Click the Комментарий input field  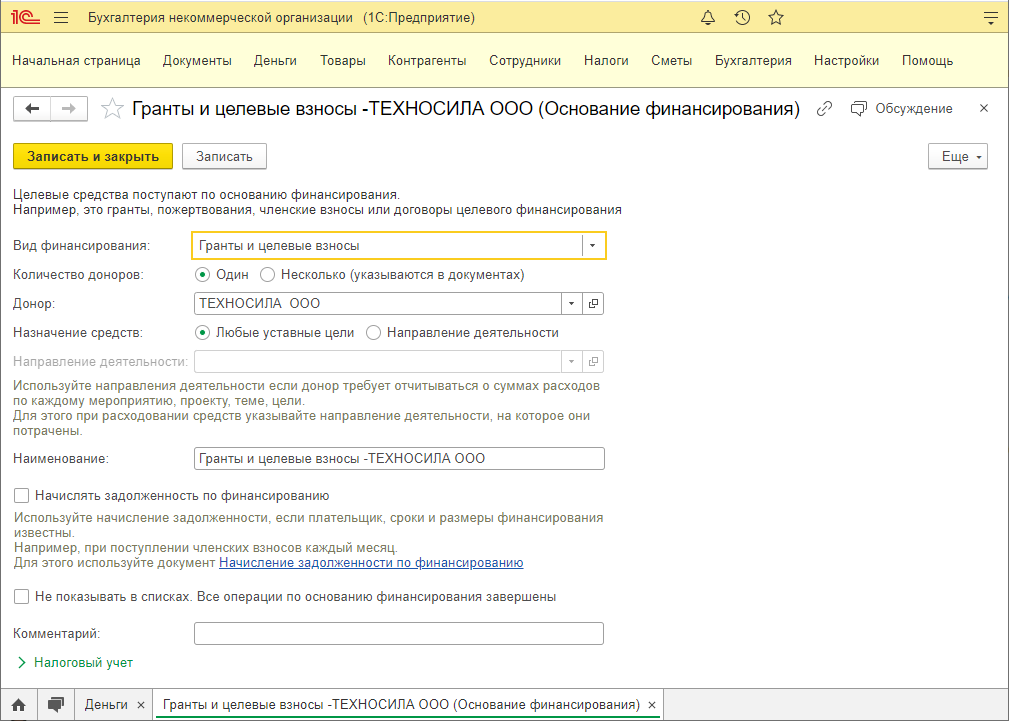[399, 633]
